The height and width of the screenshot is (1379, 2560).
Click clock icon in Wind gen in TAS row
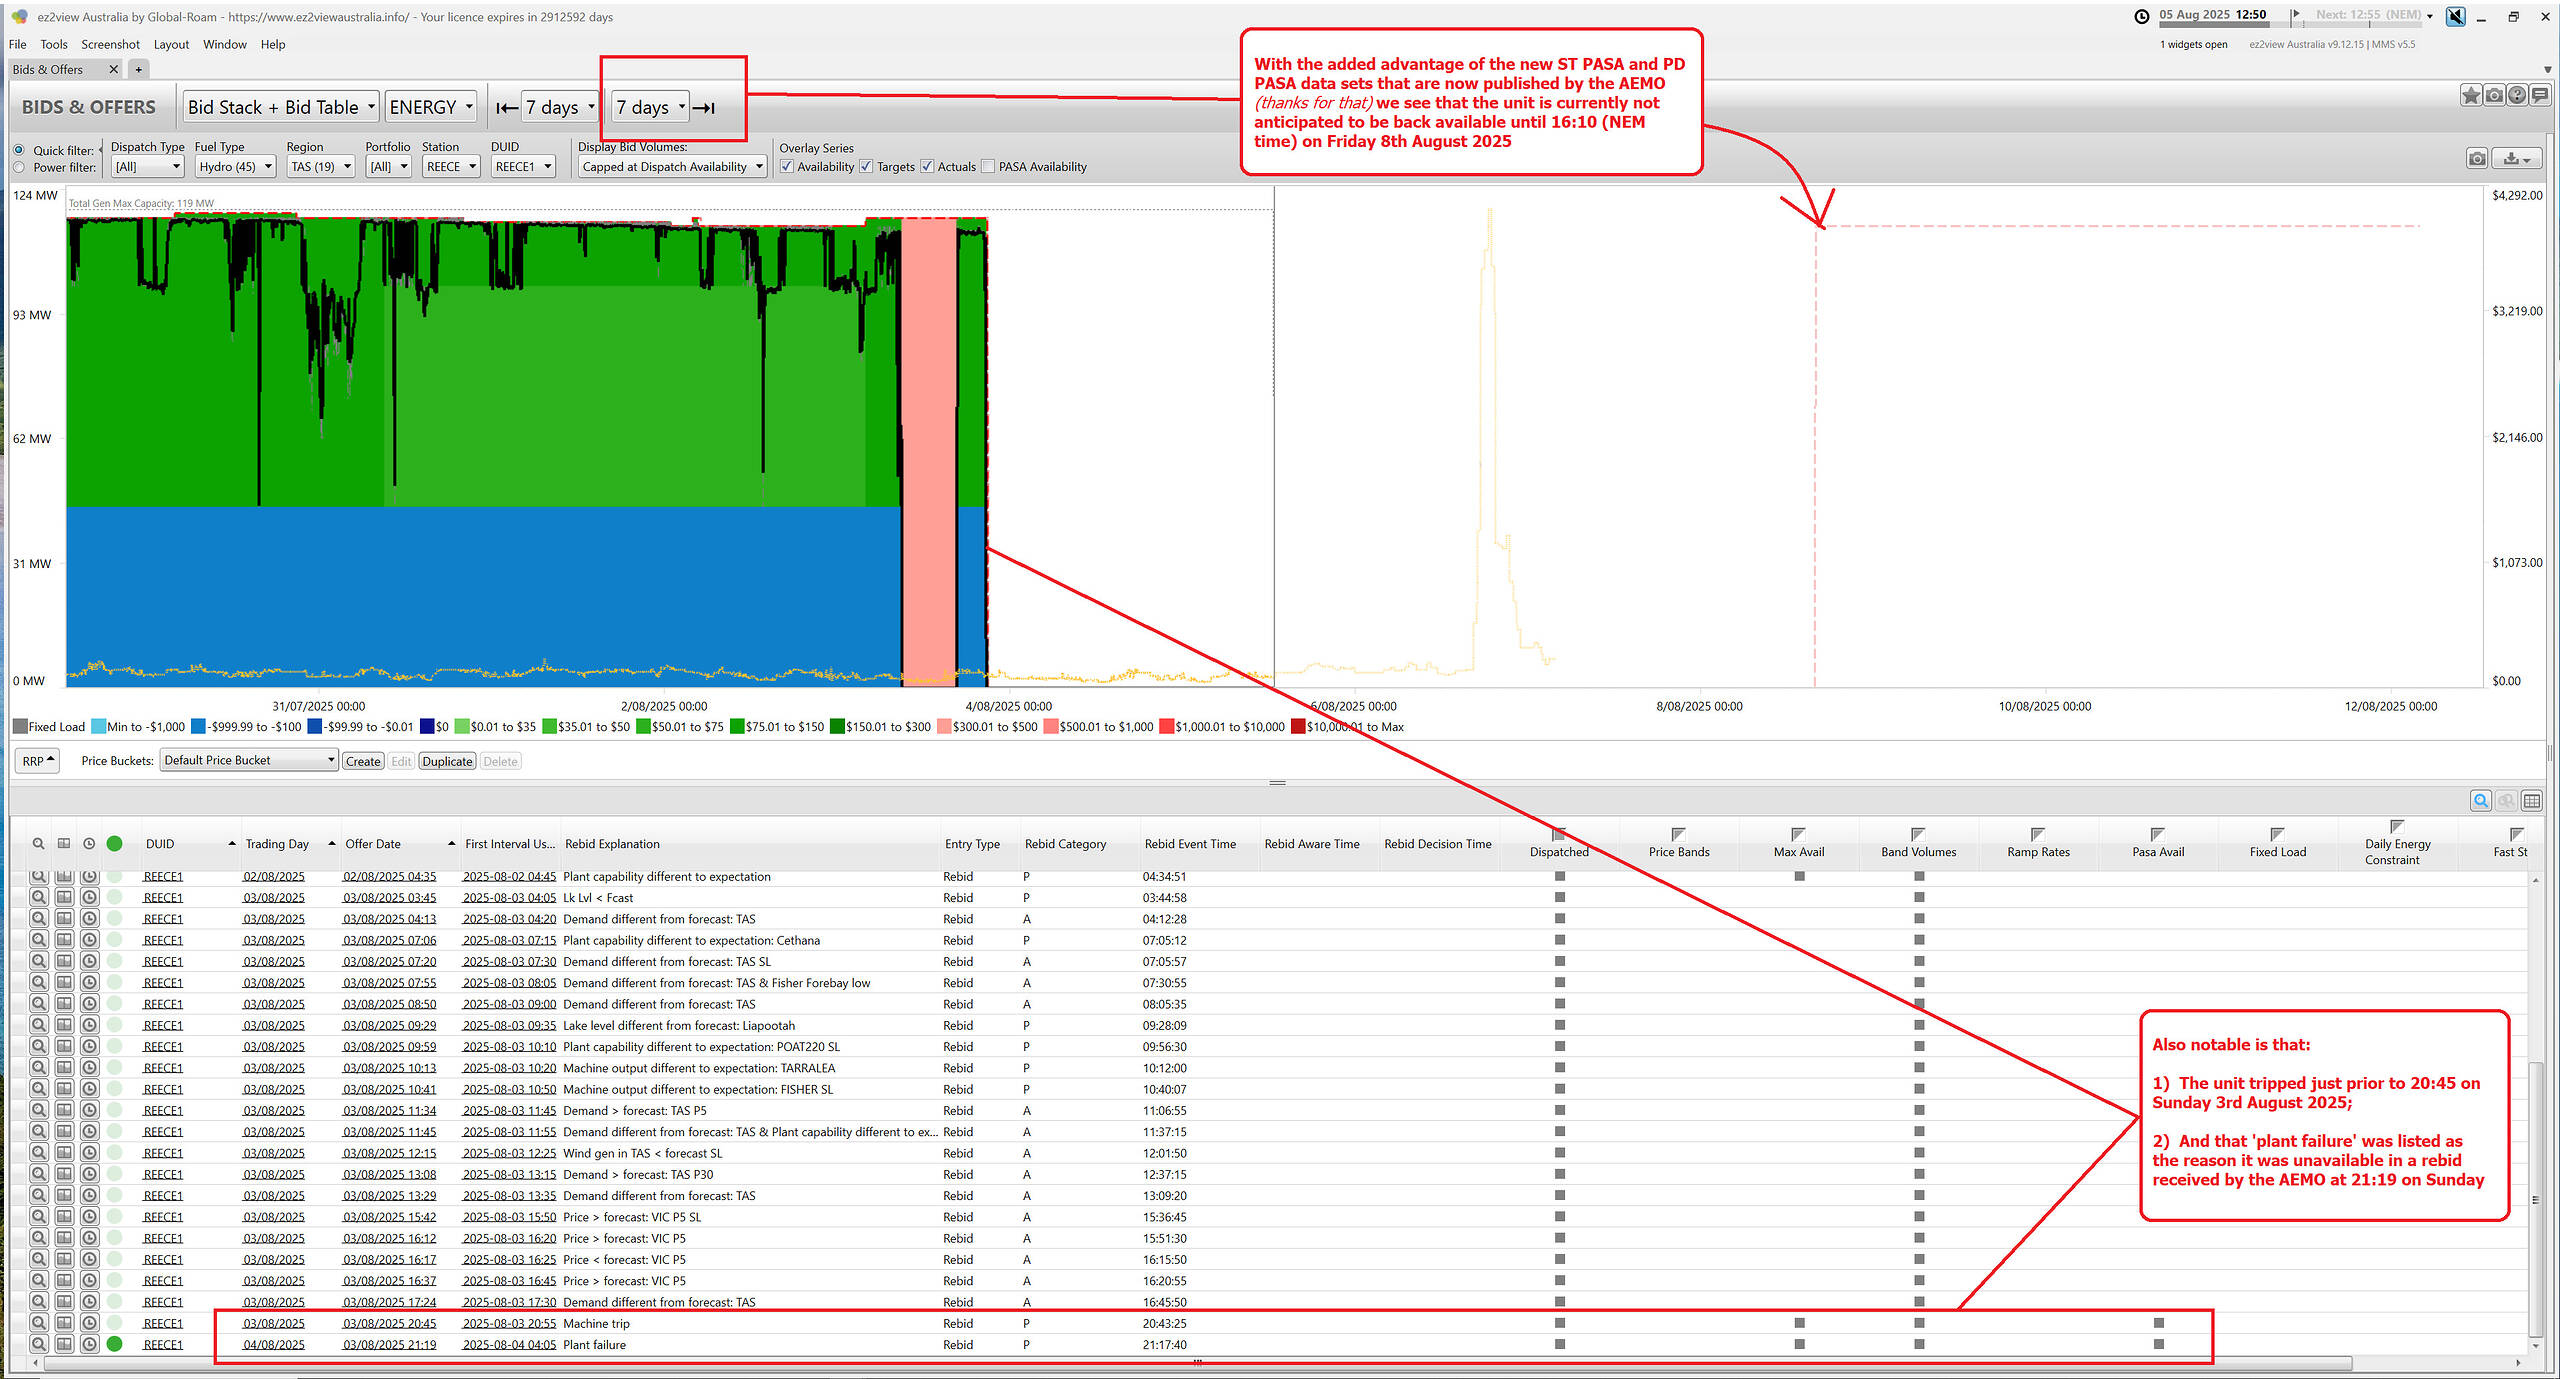tap(90, 1153)
